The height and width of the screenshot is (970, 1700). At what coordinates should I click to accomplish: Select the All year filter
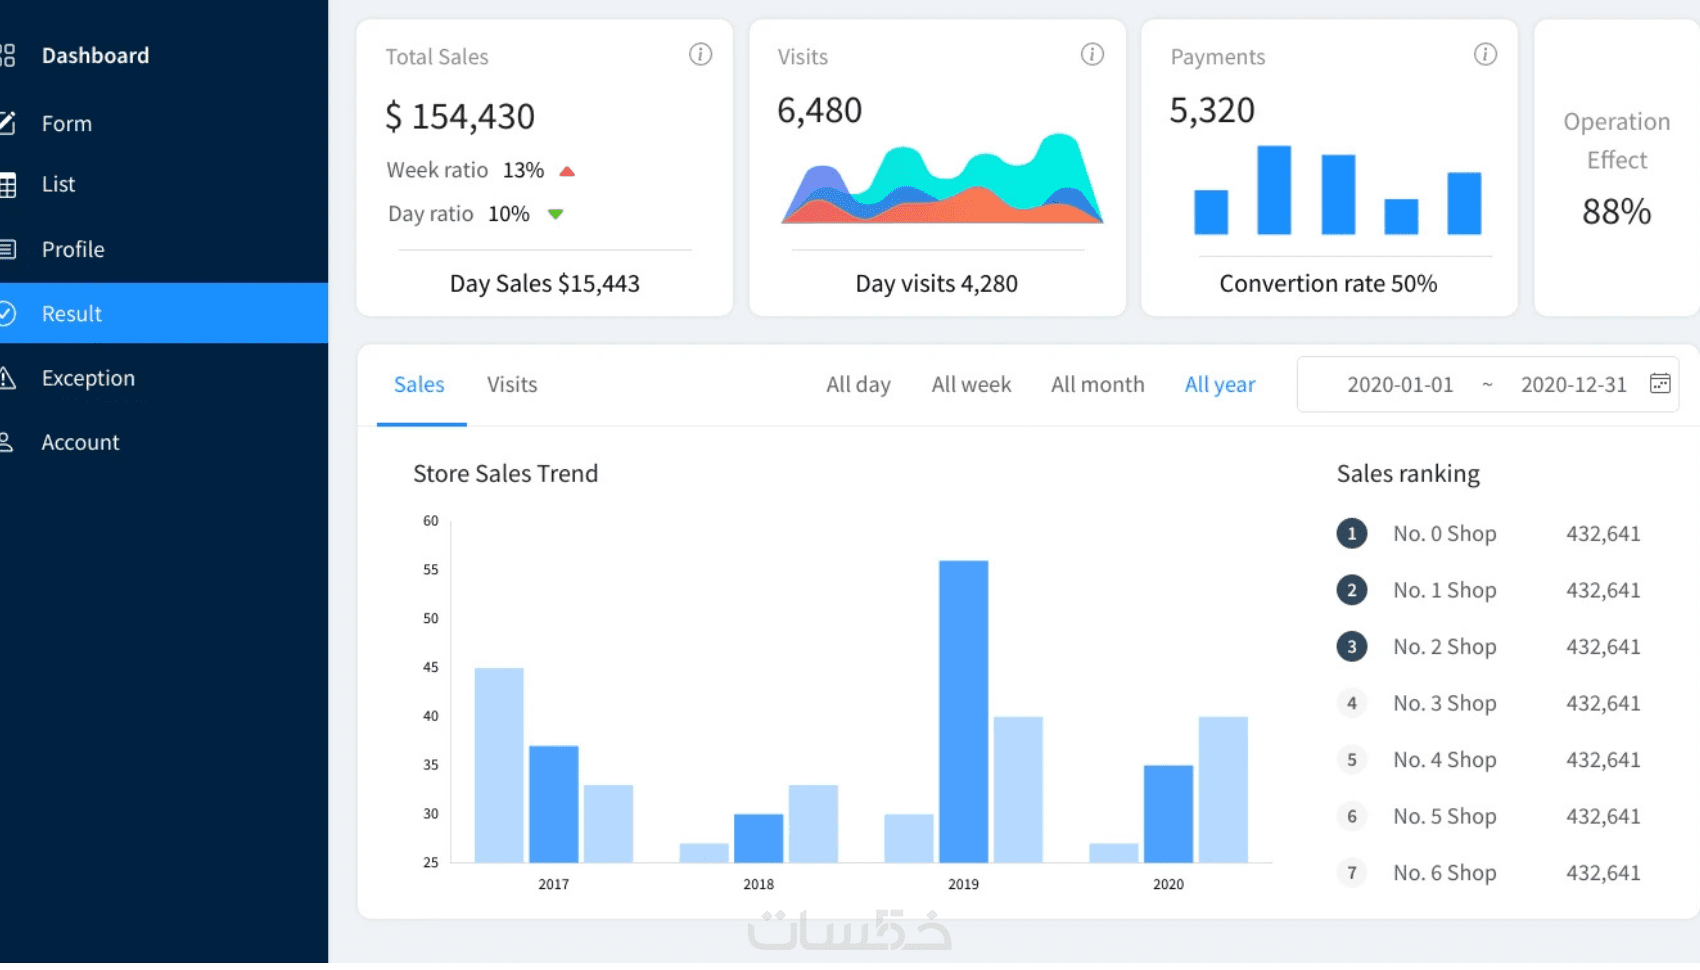click(x=1219, y=385)
